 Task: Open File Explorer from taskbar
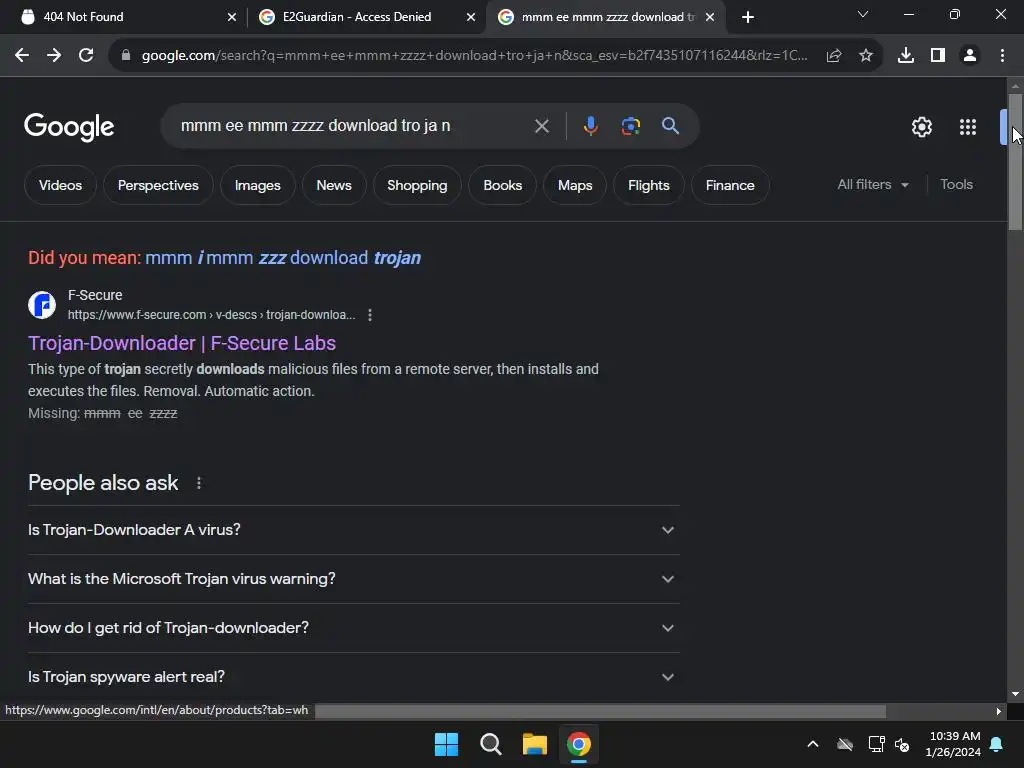(534, 744)
